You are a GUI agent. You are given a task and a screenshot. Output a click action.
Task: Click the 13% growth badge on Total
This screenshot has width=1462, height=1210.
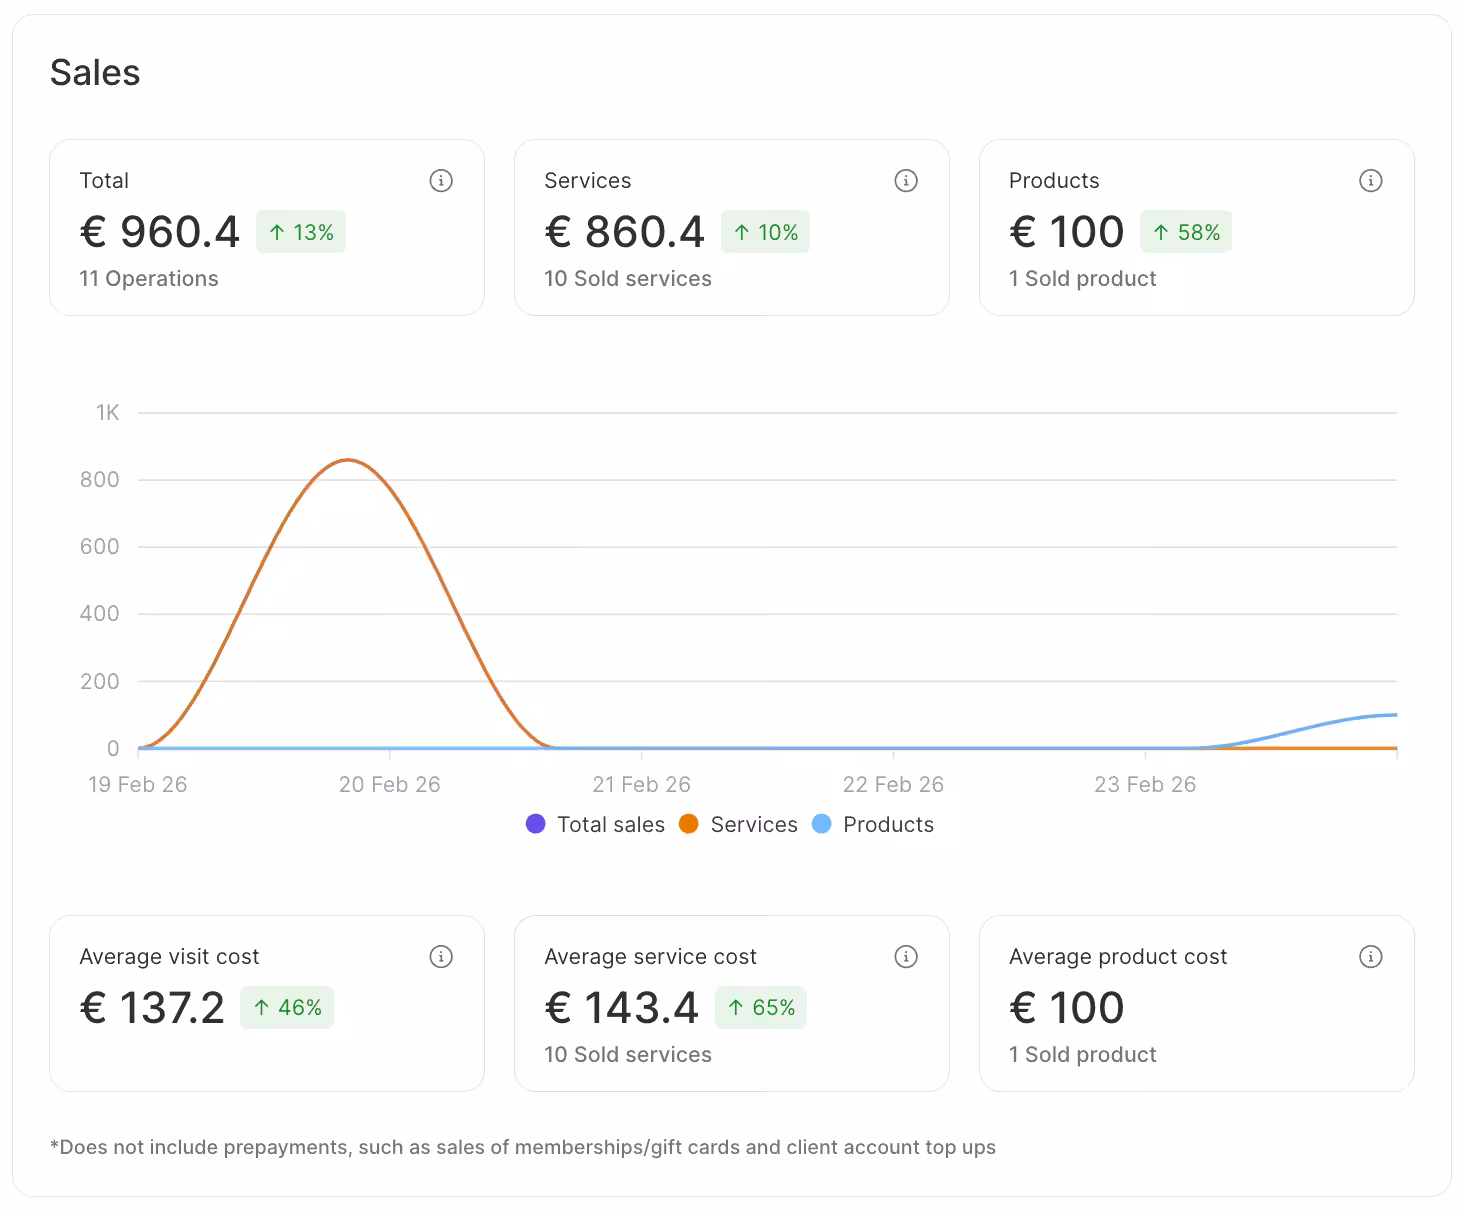[301, 232]
